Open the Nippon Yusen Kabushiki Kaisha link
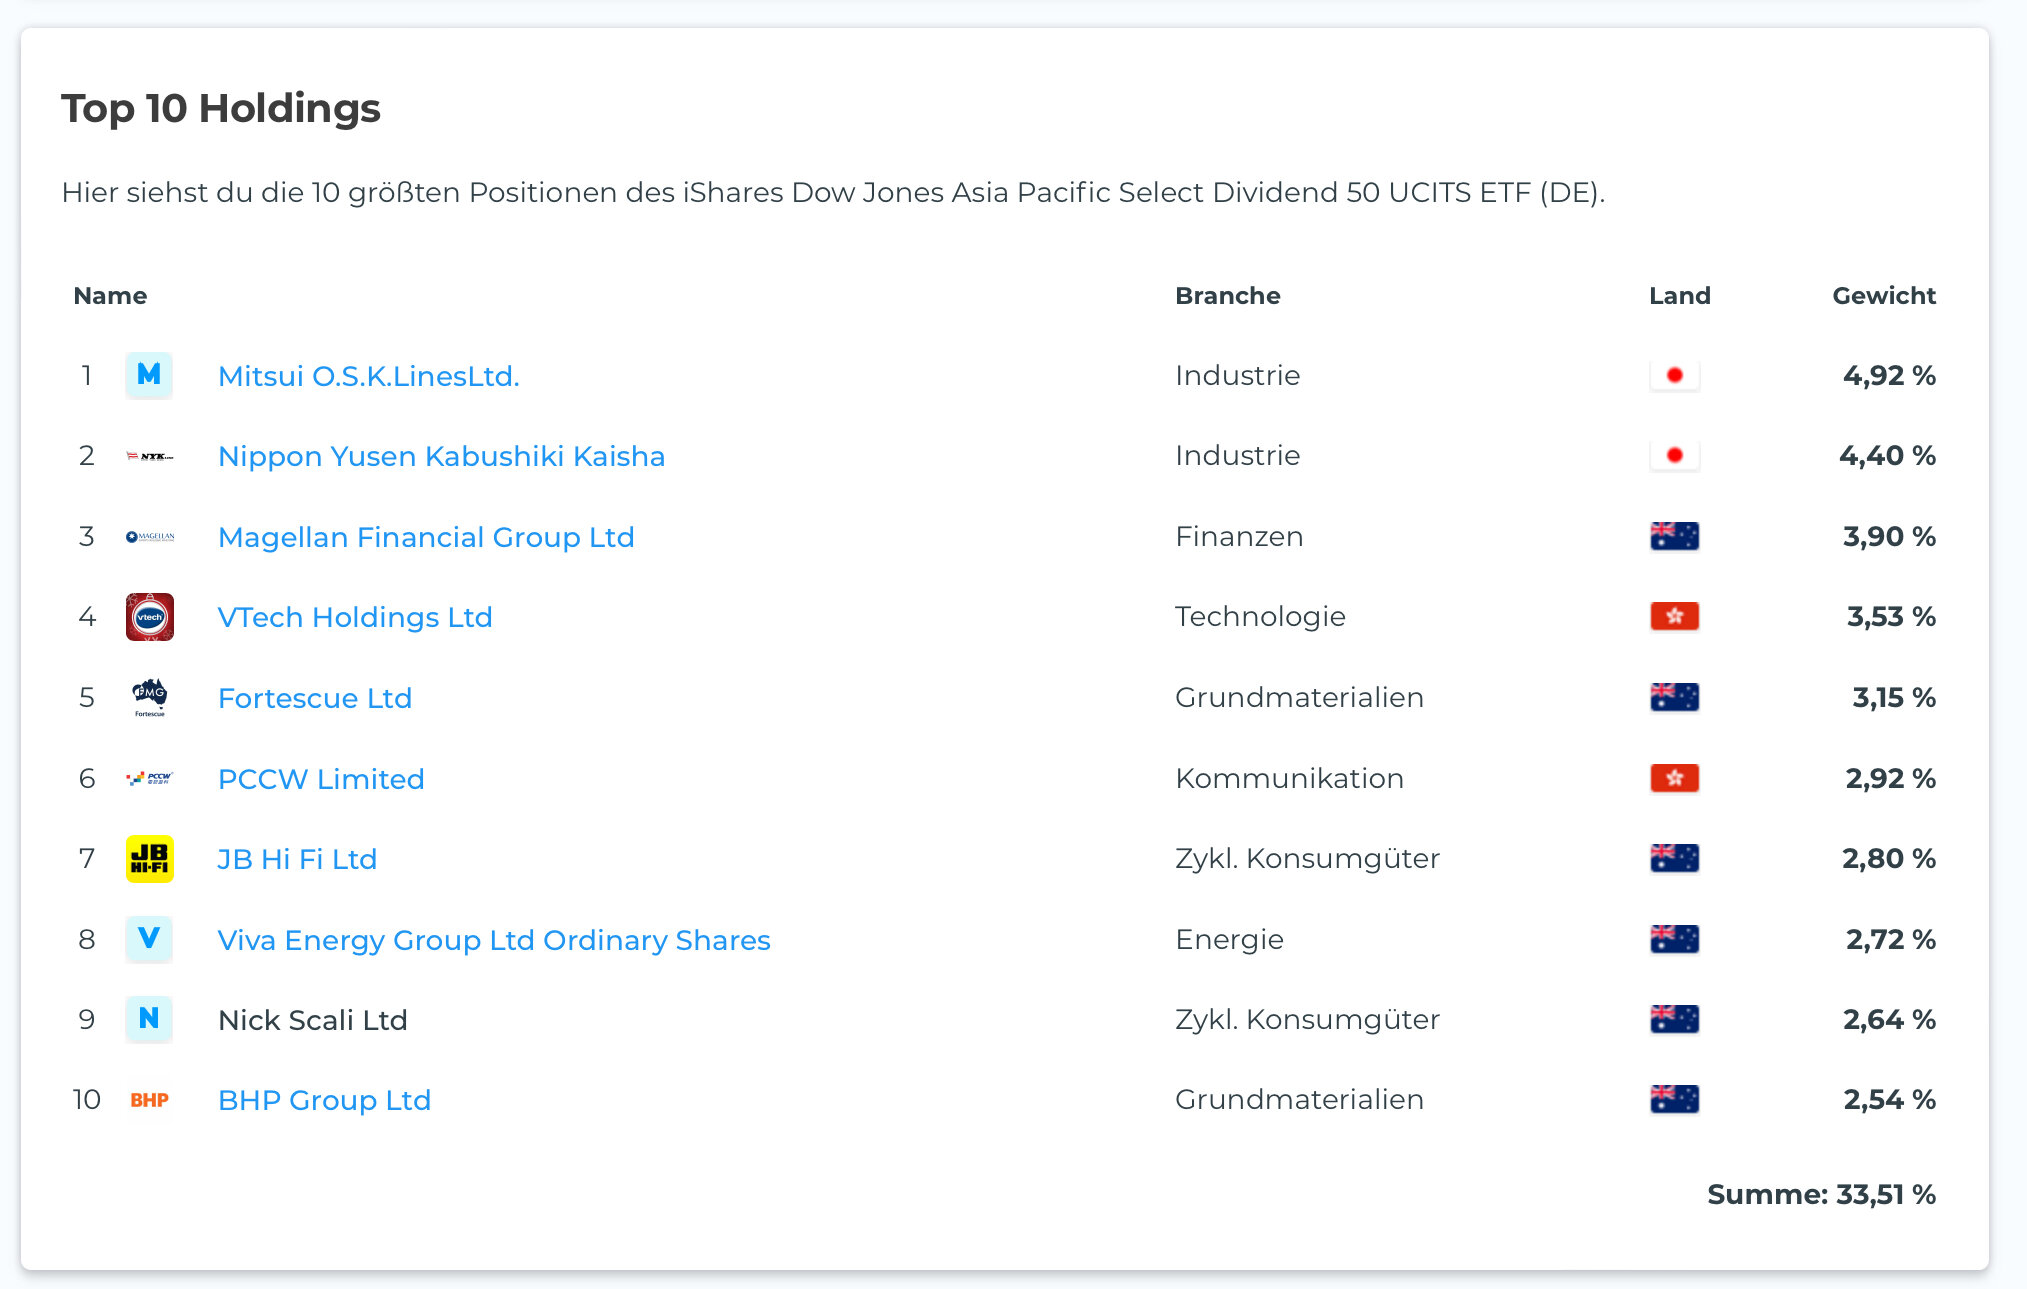 click(x=441, y=456)
